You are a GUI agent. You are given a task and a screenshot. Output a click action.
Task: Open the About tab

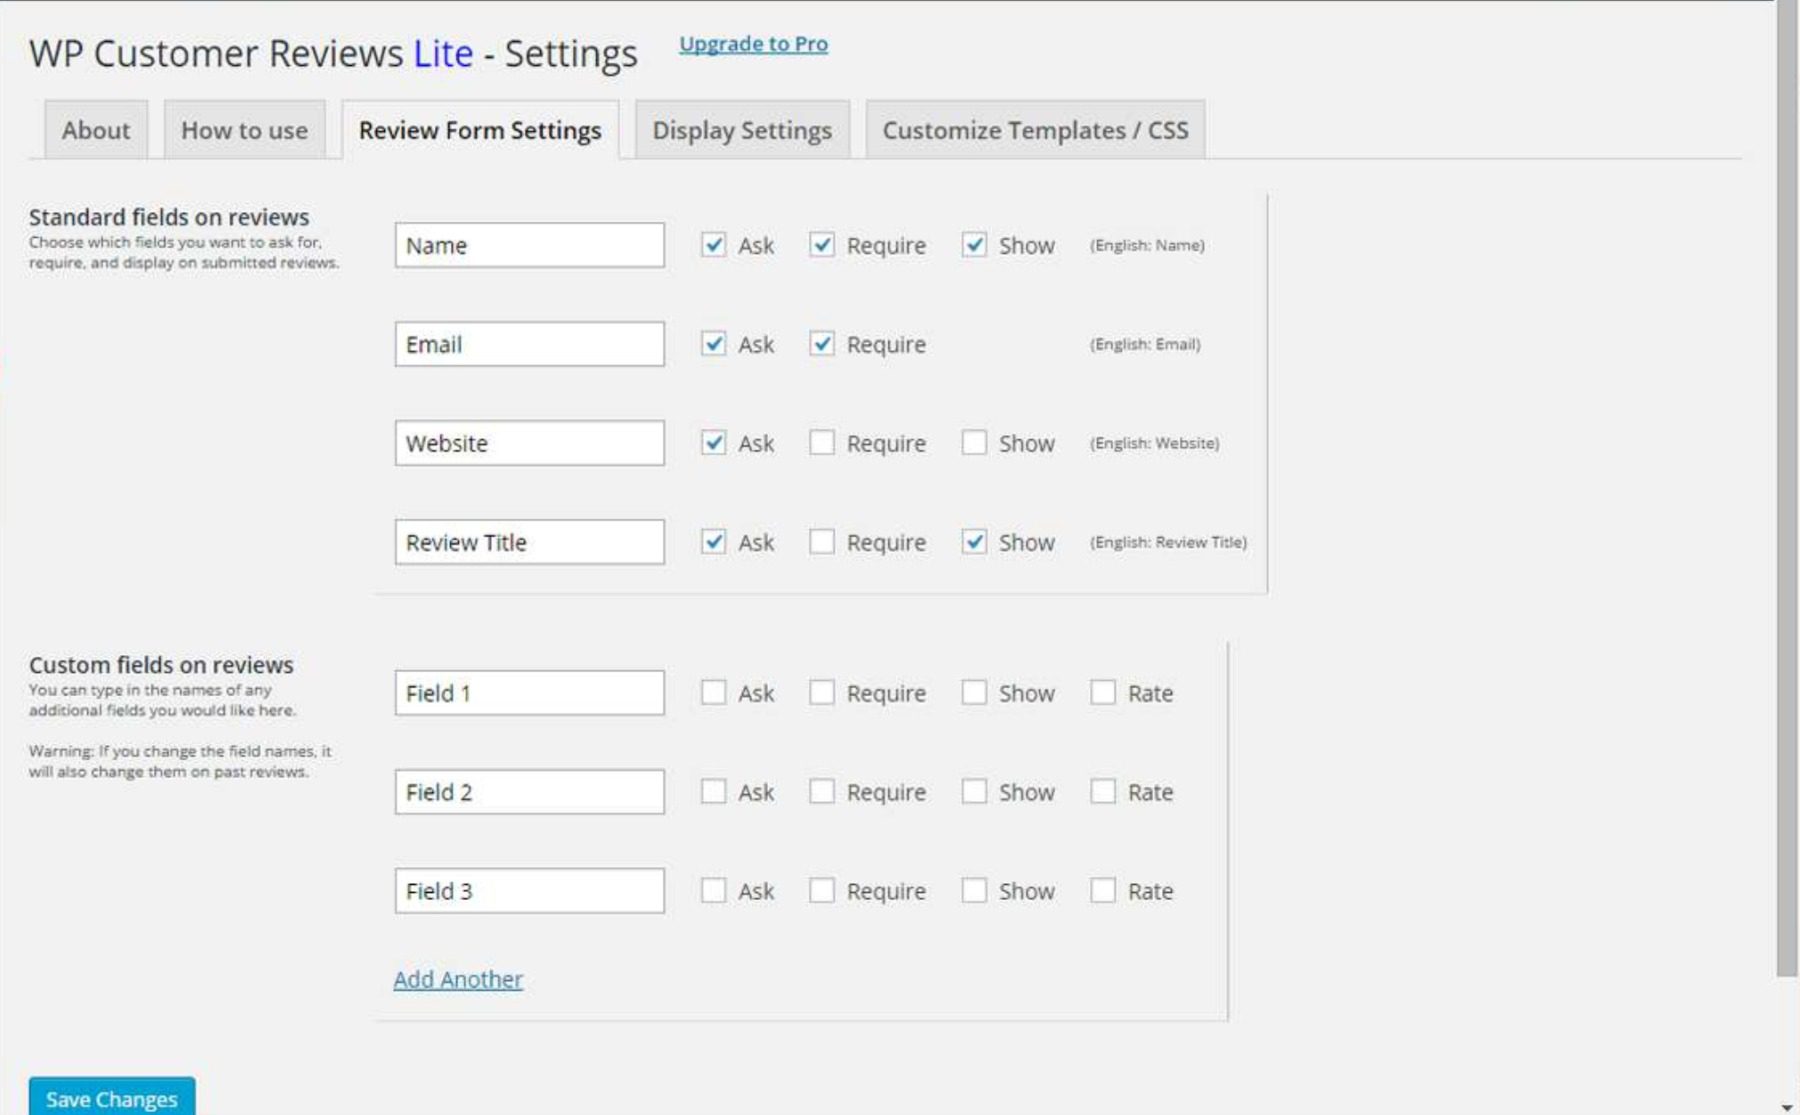coord(95,130)
